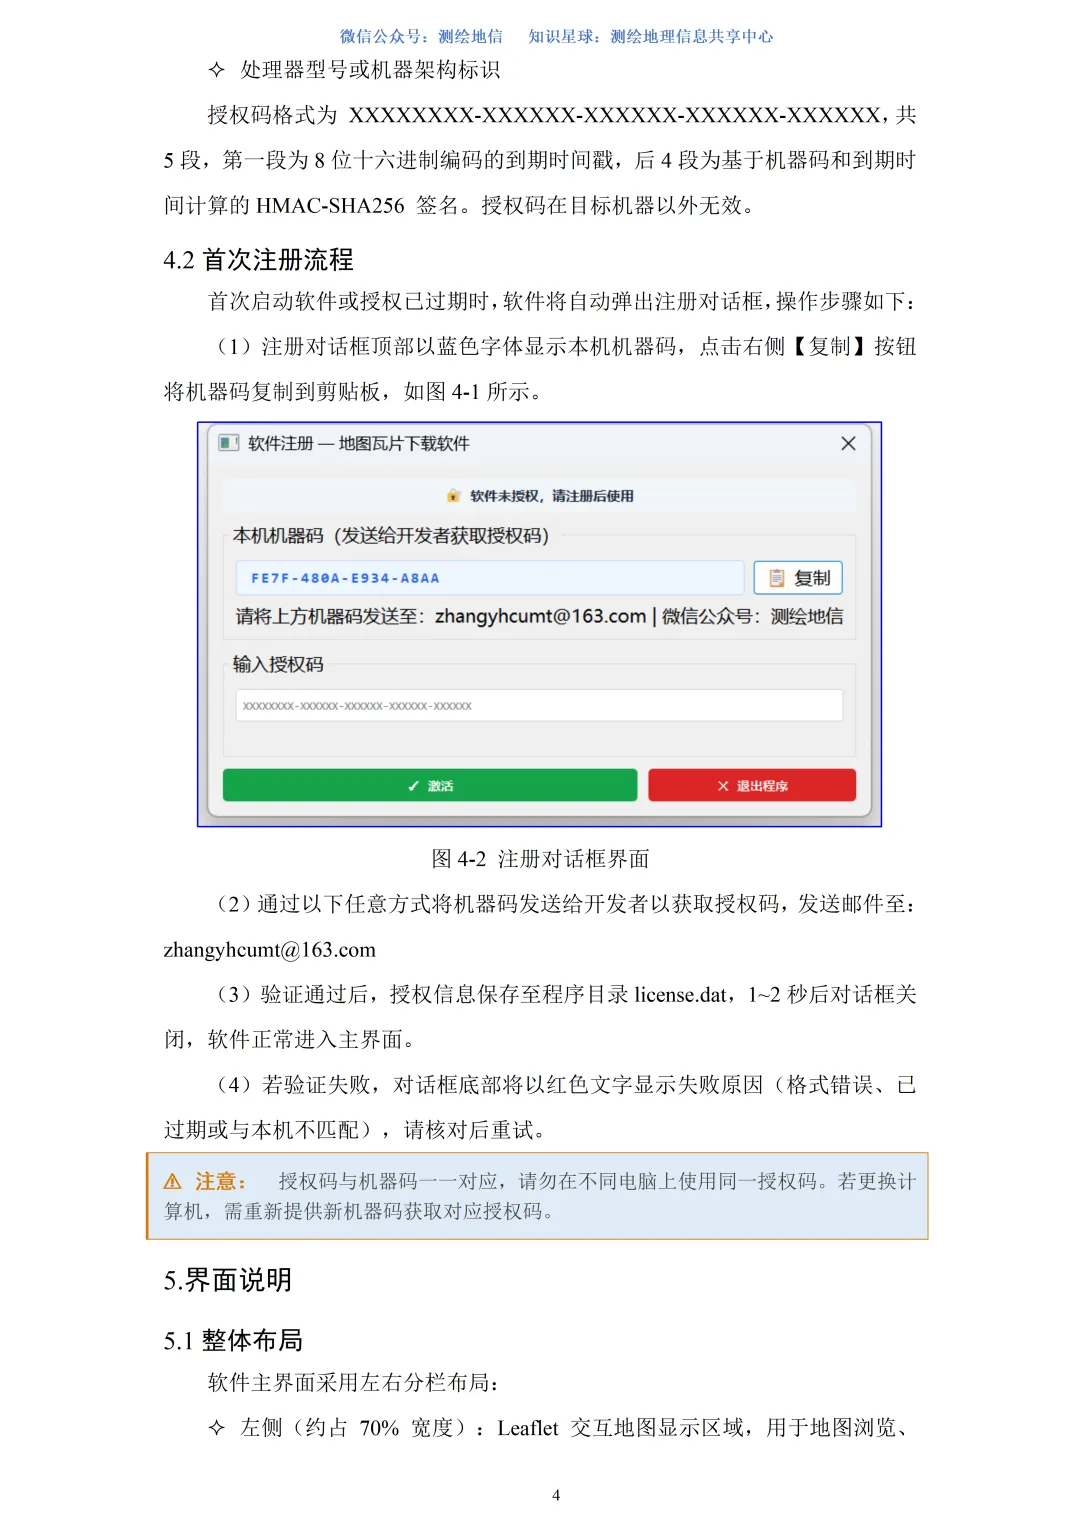Click the green 激活 activate button
The height and width of the screenshot is (1528, 1080).
(430, 785)
